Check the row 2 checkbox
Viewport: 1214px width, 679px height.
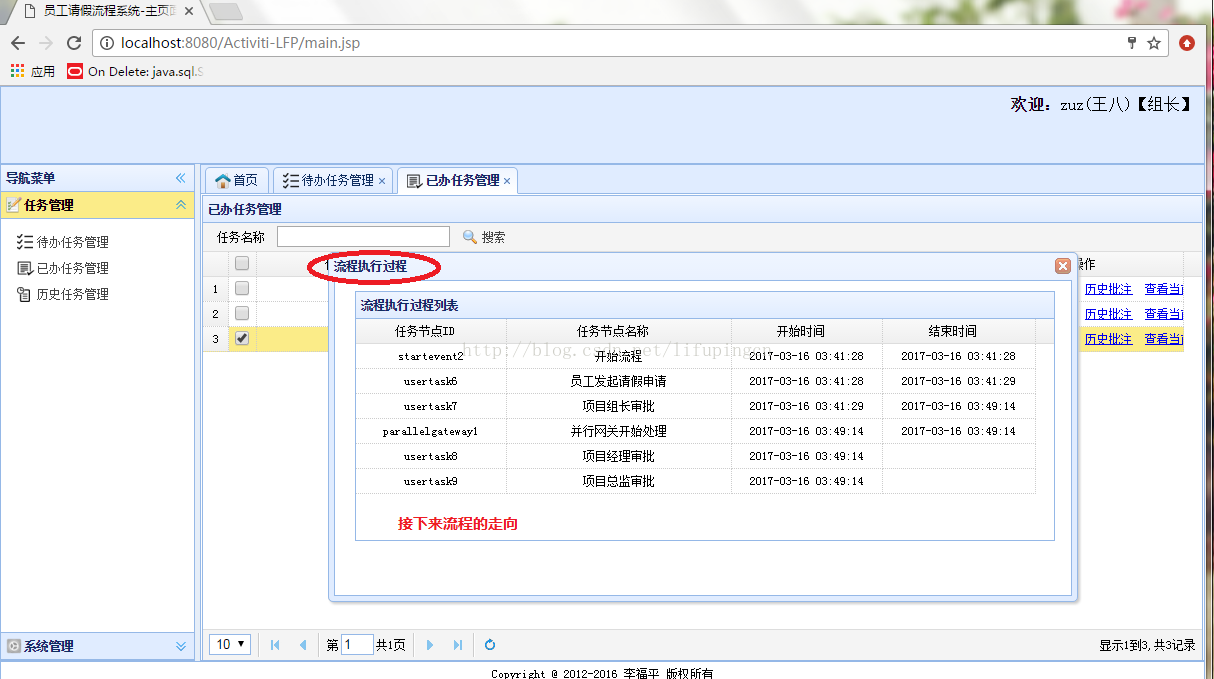(x=242, y=313)
